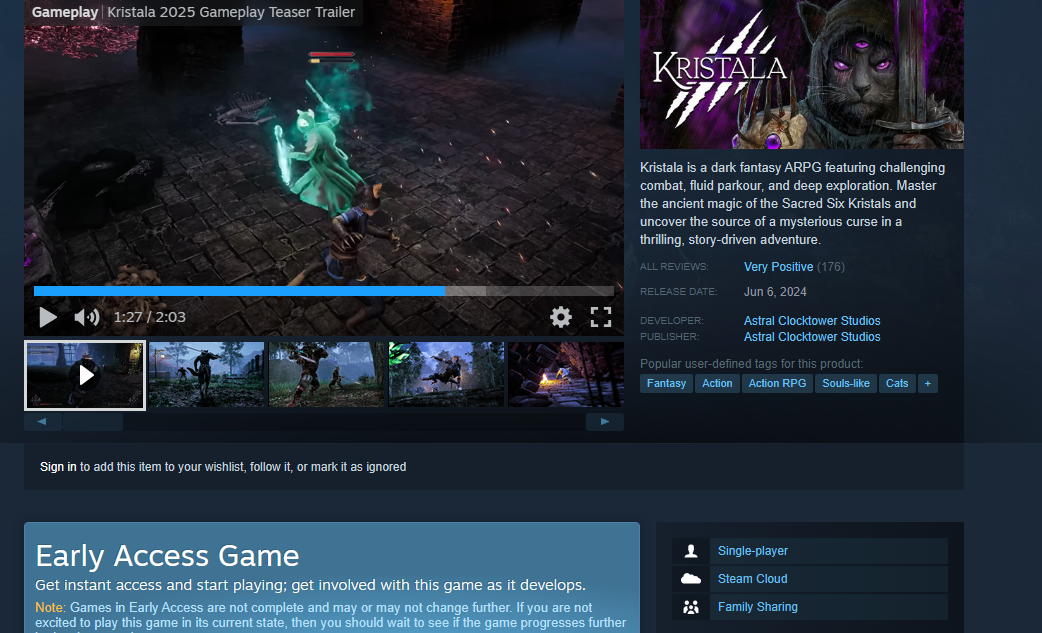1042x633 pixels.
Task: Click the (176) review count
Action: [x=831, y=266]
